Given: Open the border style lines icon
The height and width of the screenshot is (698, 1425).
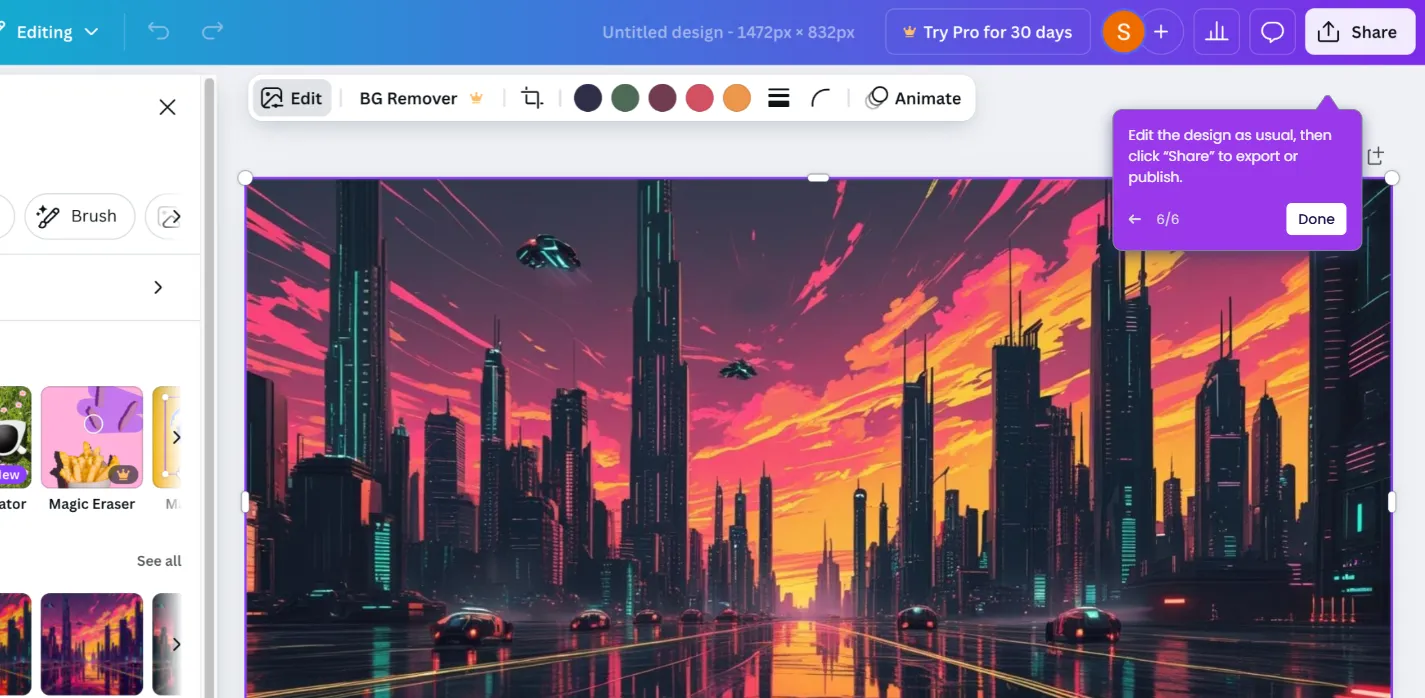Looking at the screenshot, I should coord(779,98).
